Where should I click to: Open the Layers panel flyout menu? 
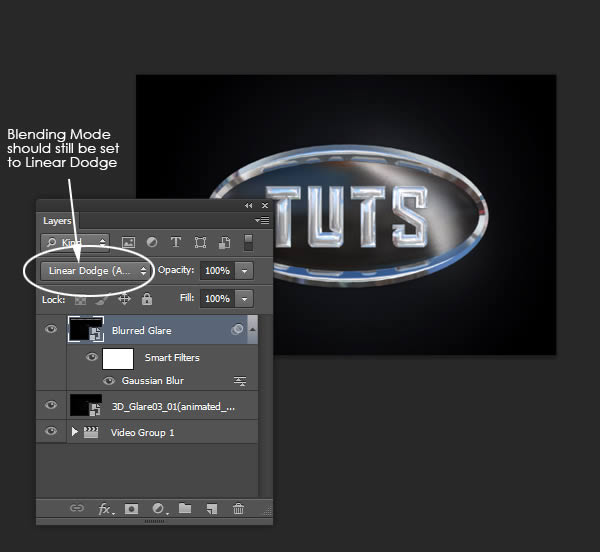pyautogui.click(x=262, y=221)
